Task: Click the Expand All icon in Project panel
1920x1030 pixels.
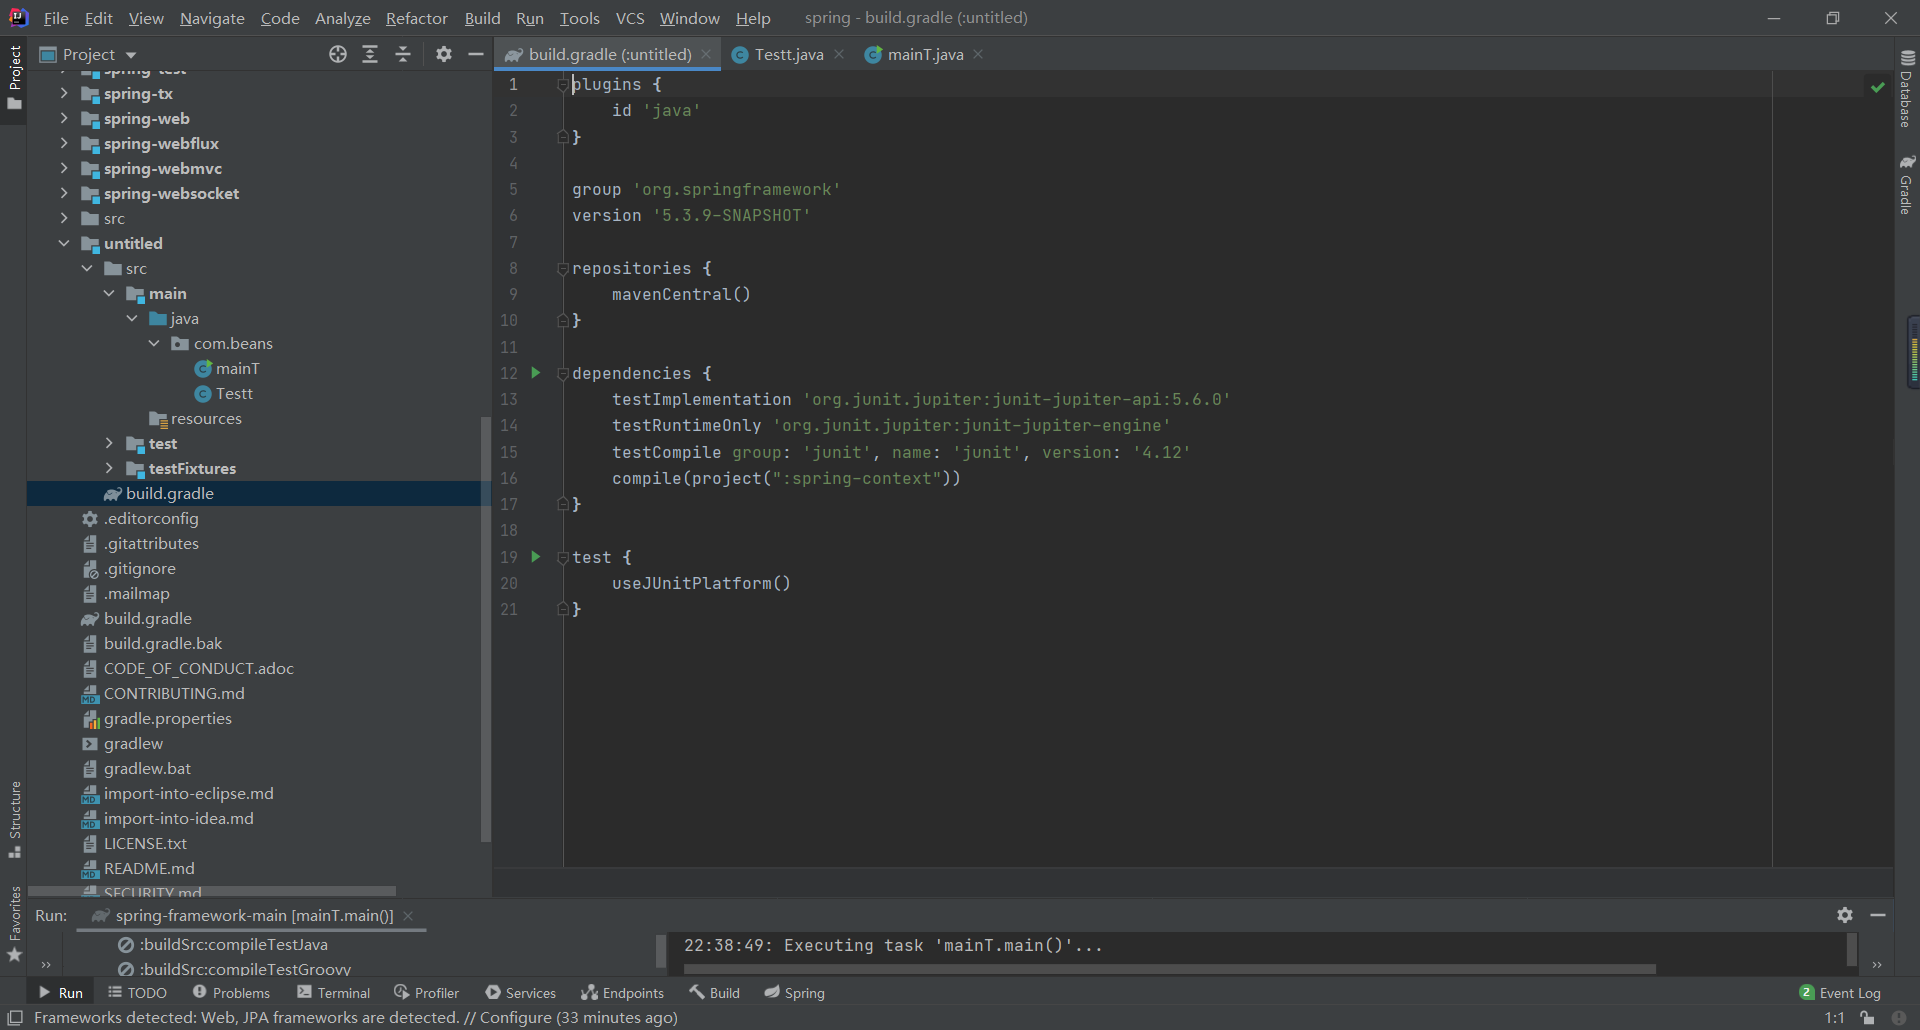Action: click(x=370, y=54)
